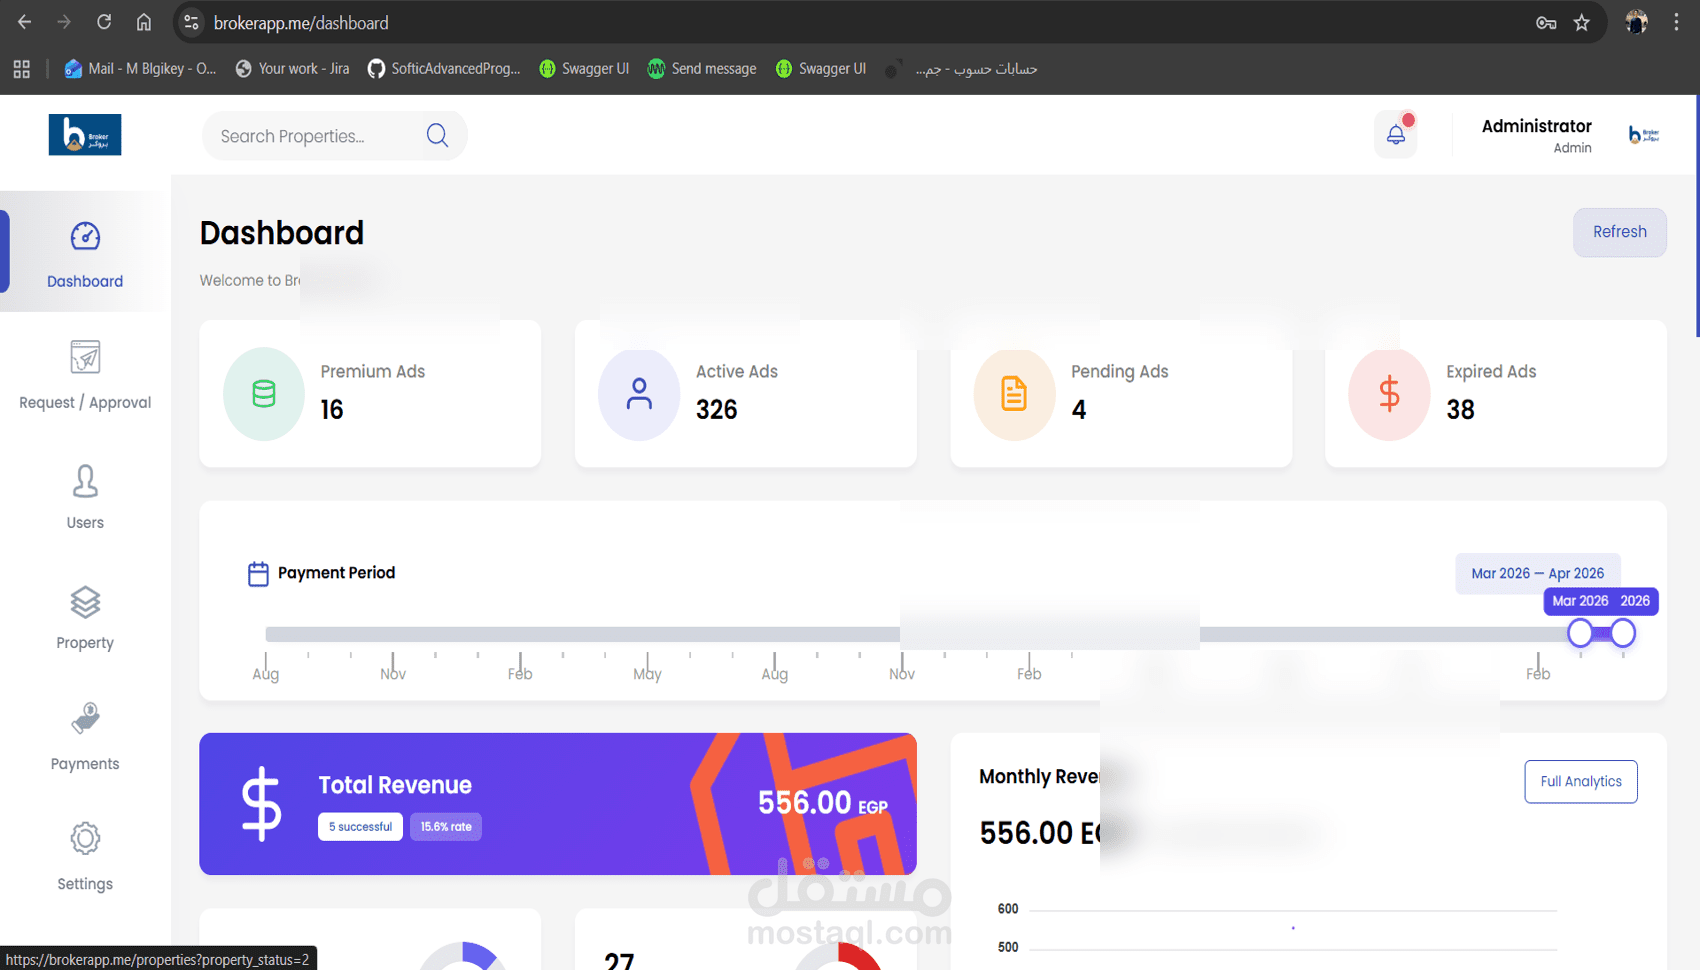Bookmark this page with the star
Image resolution: width=1700 pixels, height=970 pixels.
(1582, 23)
